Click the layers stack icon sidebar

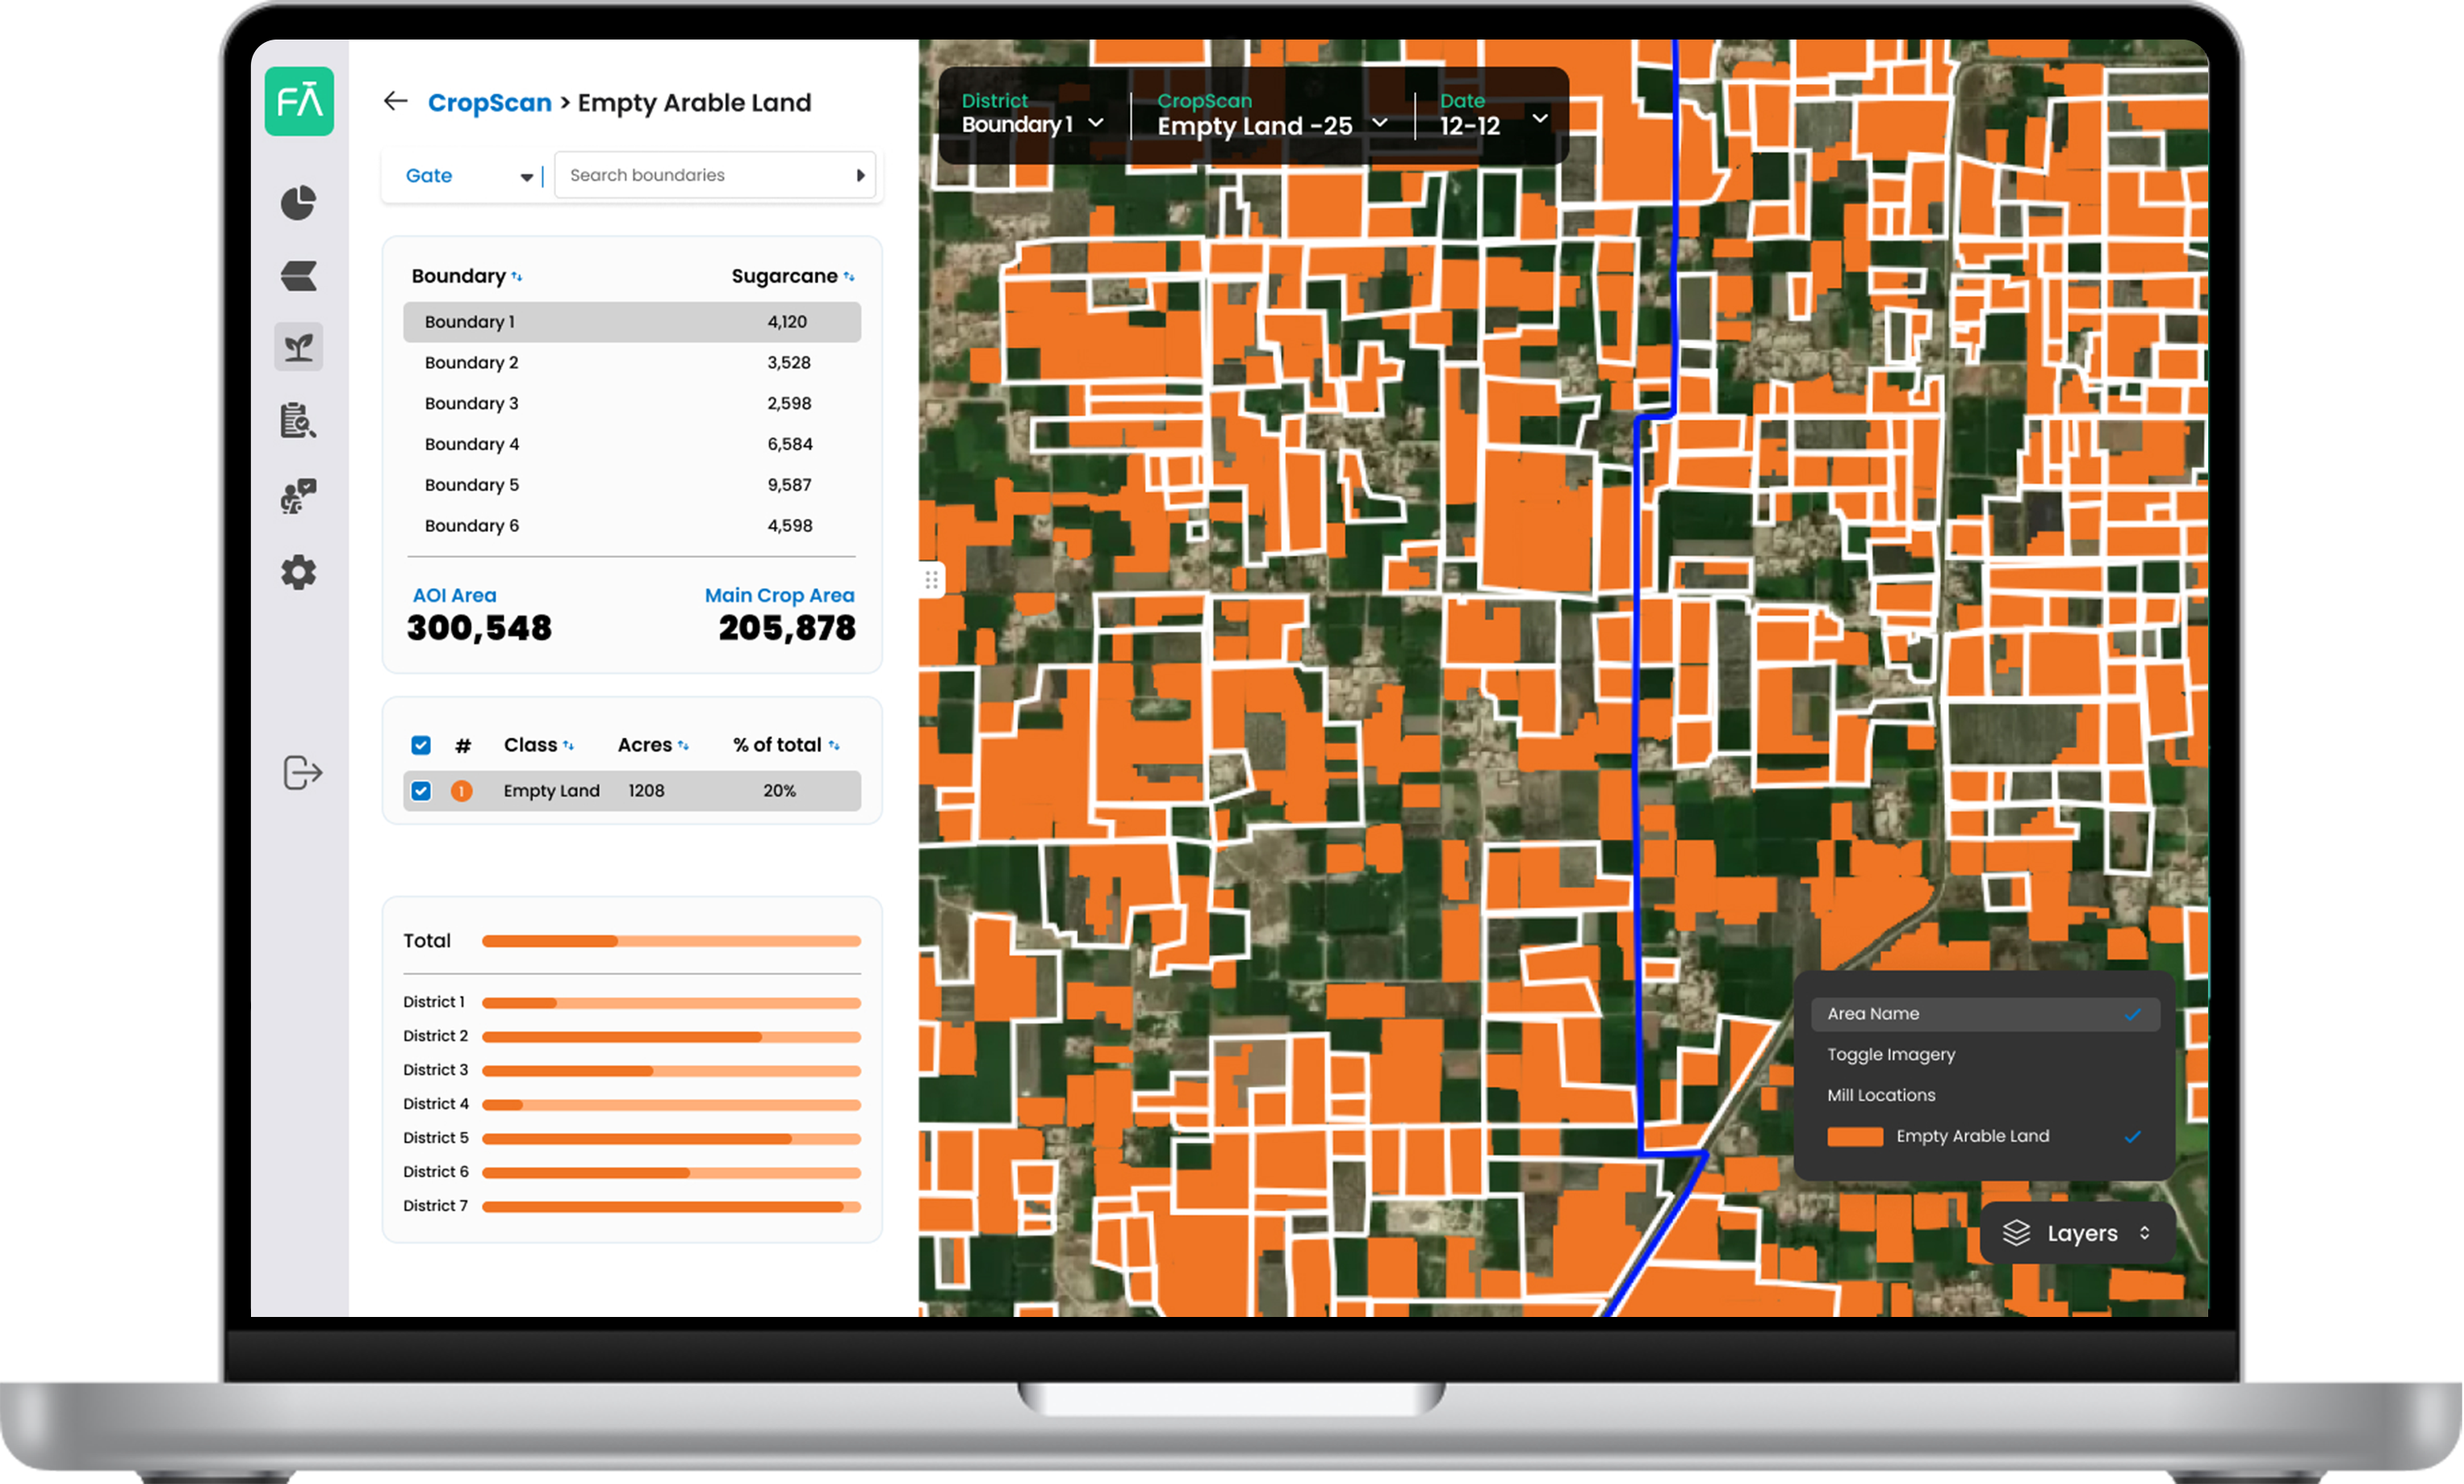(298, 276)
